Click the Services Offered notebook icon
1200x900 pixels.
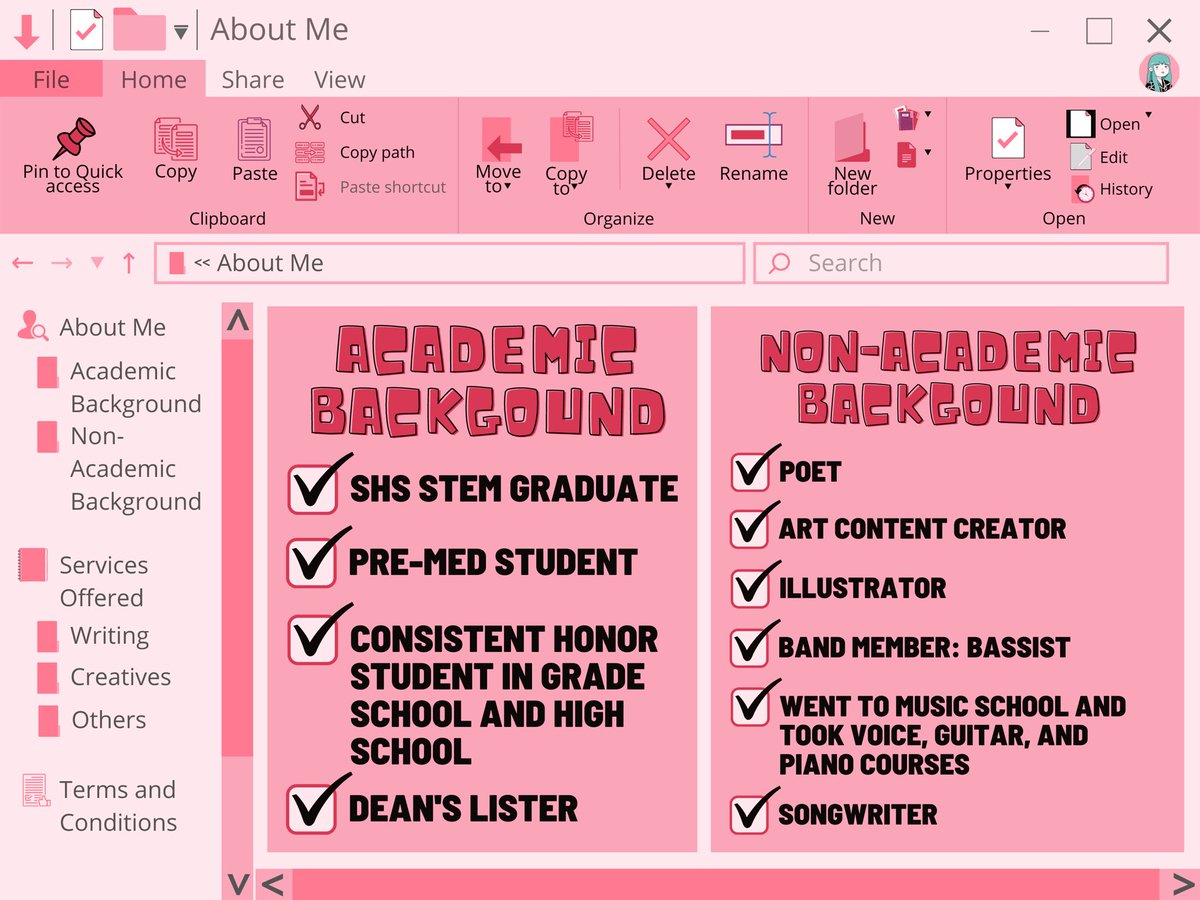point(32,565)
